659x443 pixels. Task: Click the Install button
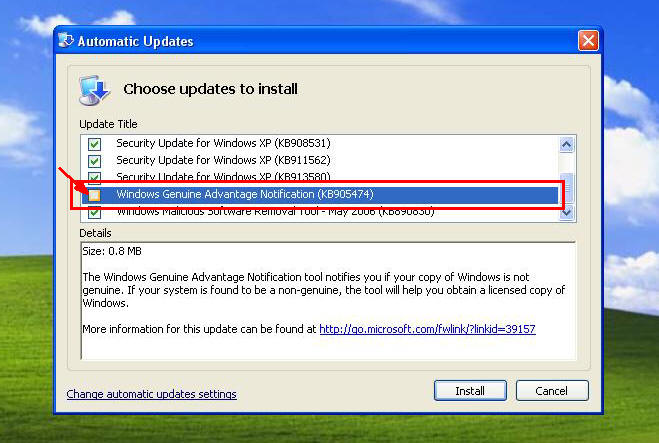[x=470, y=391]
